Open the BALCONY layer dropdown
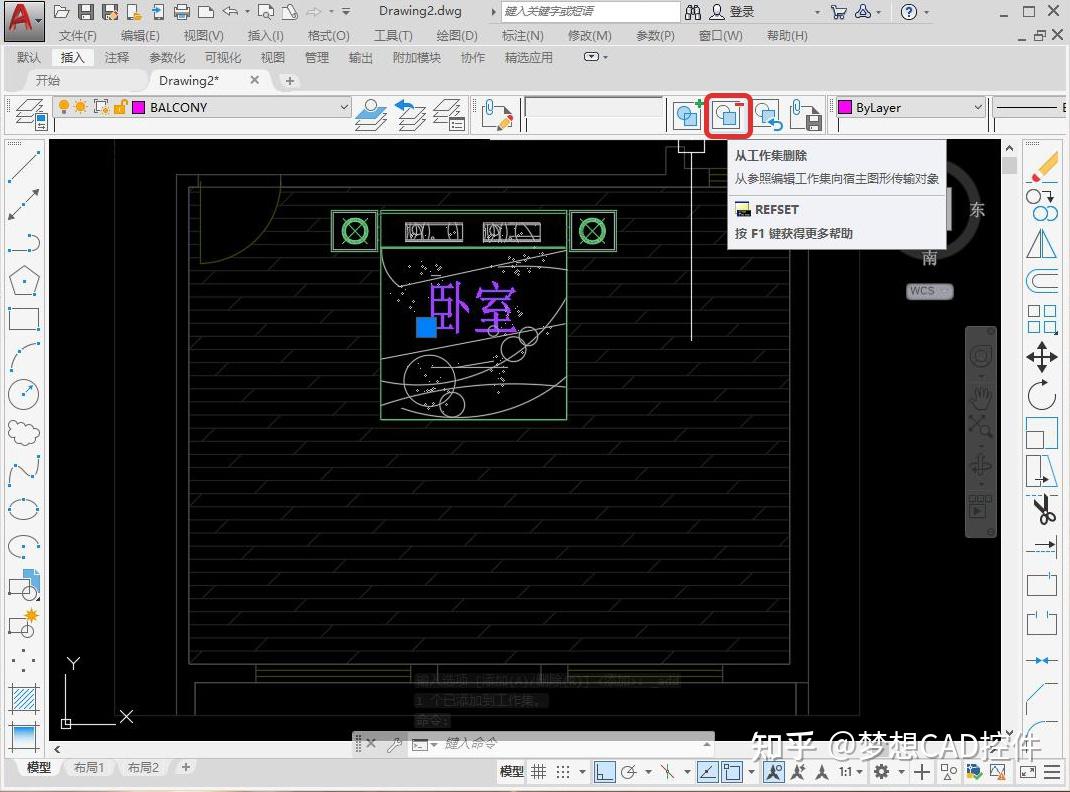 [x=344, y=107]
